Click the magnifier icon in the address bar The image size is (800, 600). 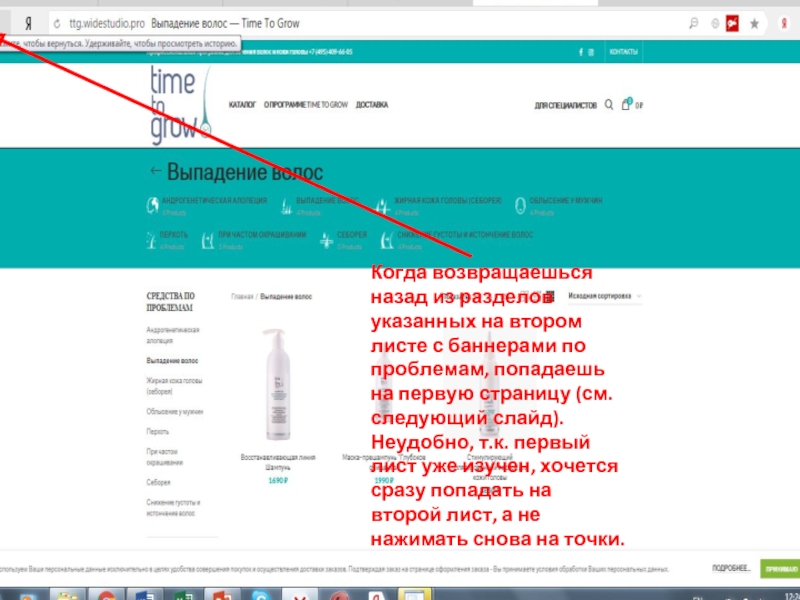click(693, 23)
